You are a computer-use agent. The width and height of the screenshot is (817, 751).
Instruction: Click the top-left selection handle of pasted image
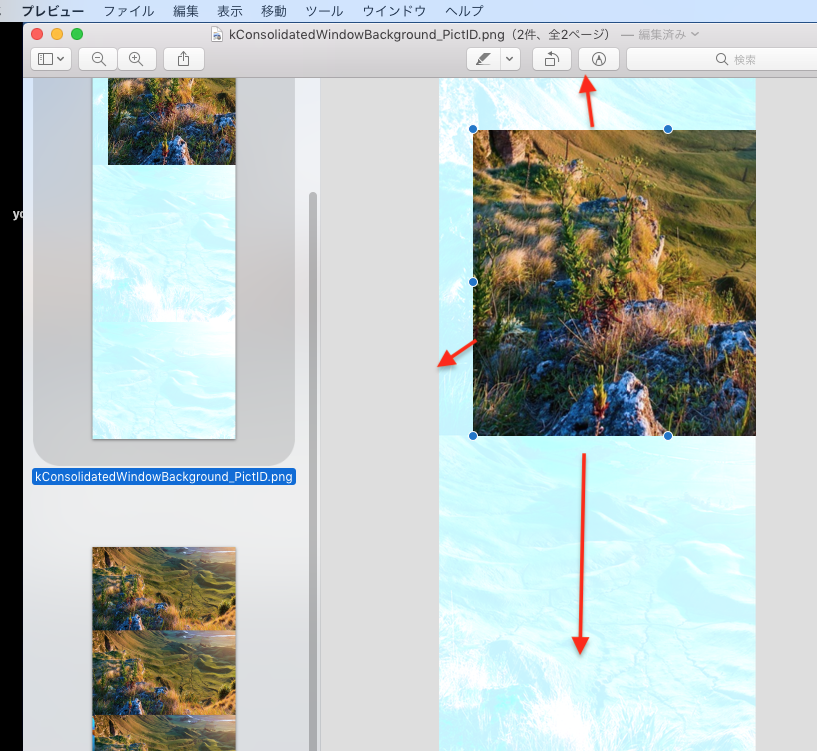click(473, 129)
